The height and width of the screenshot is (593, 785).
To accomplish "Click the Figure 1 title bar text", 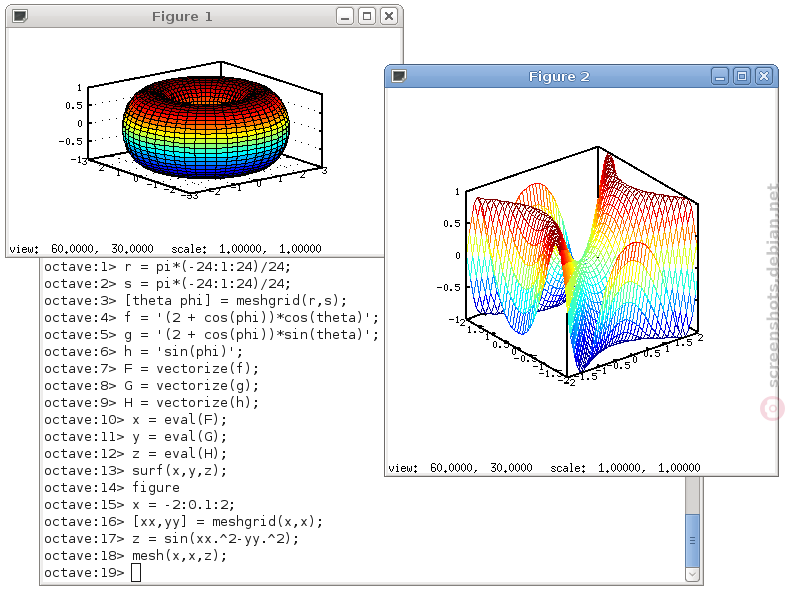I will [182, 17].
